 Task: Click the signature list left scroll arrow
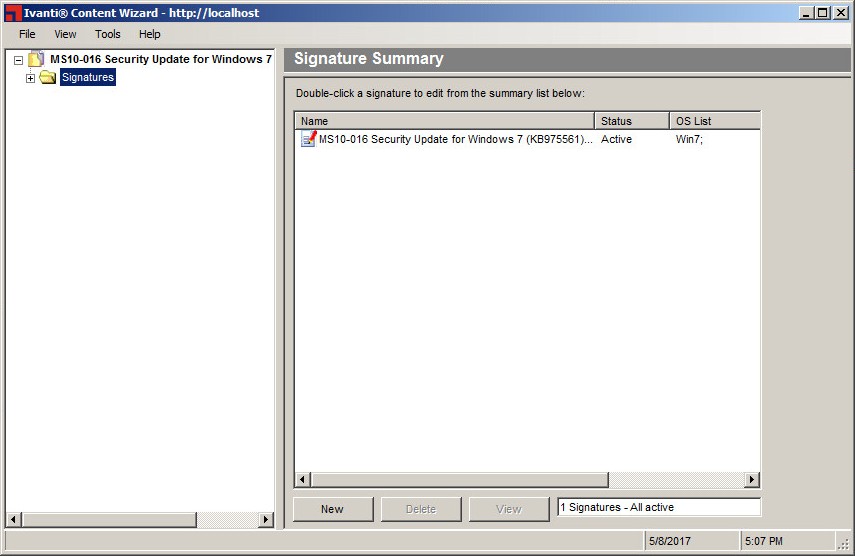(x=303, y=480)
